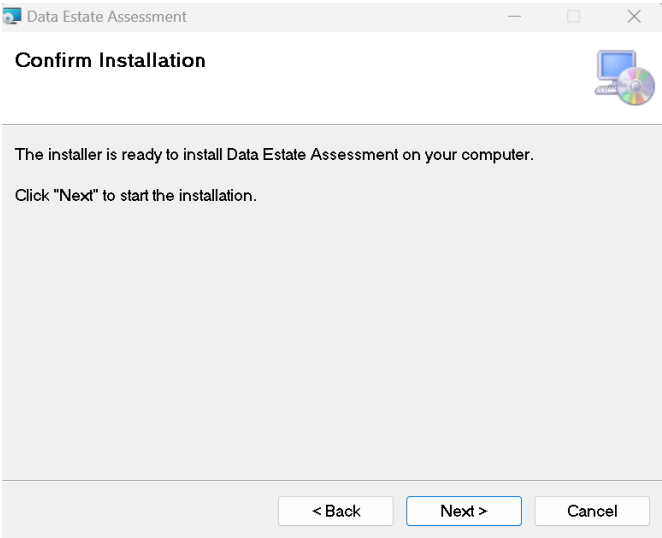Select the Confirm Installation heading
Image resolution: width=662 pixels, height=538 pixels.
[110, 60]
